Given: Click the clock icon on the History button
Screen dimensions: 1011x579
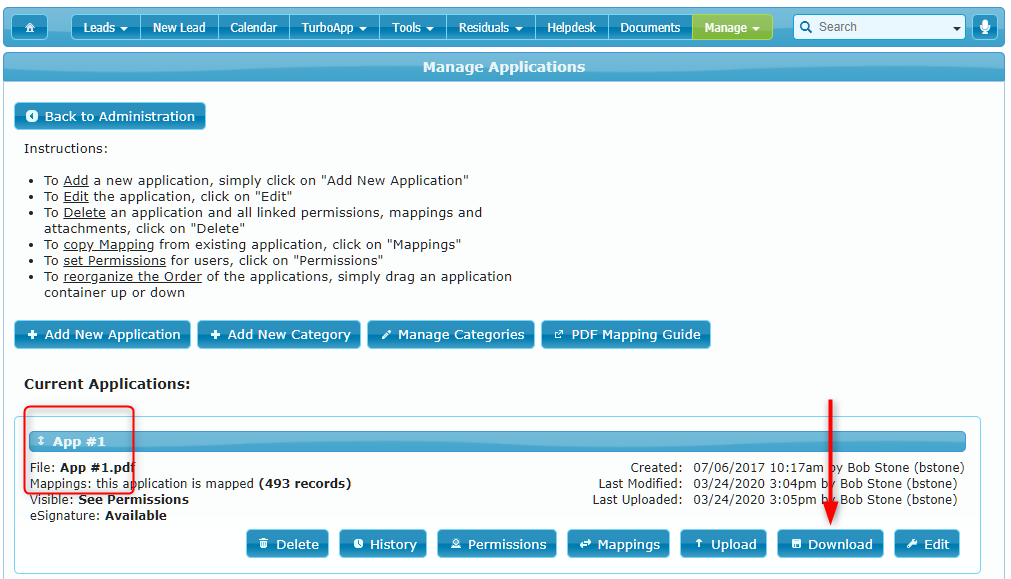Looking at the screenshot, I should tap(360, 543).
